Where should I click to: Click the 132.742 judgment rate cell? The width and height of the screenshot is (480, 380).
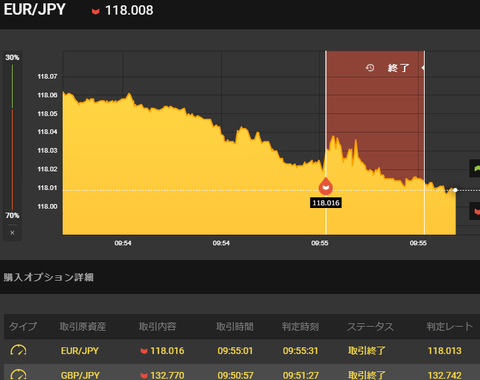click(x=445, y=375)
